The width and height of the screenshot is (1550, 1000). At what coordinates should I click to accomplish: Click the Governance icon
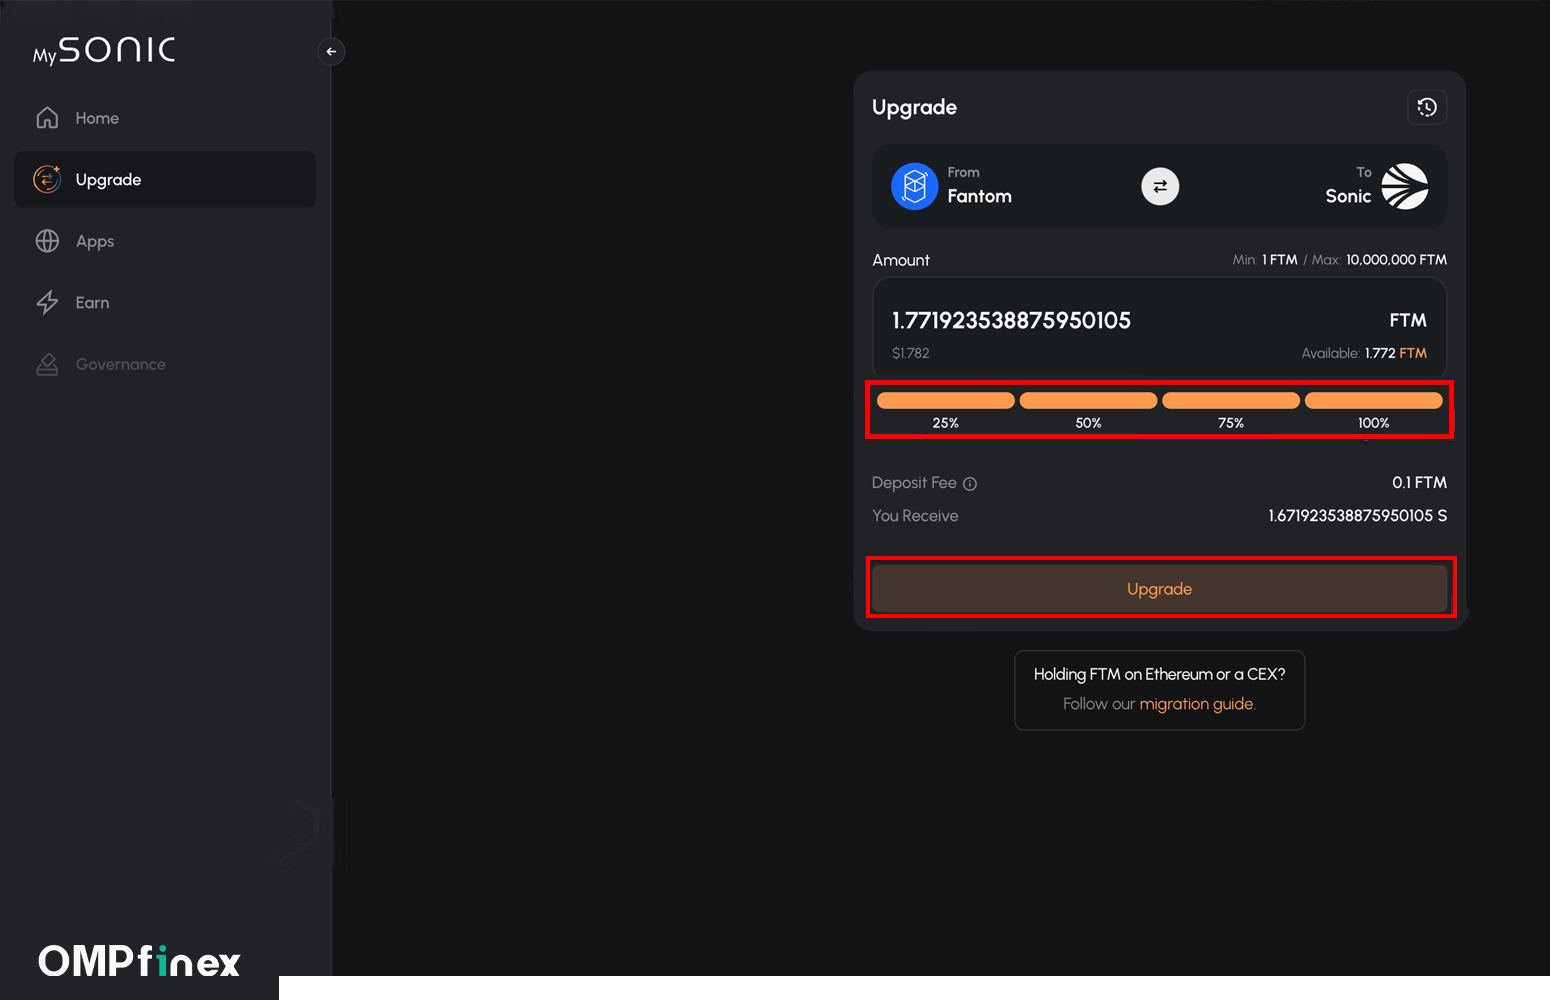coord(47,364)
